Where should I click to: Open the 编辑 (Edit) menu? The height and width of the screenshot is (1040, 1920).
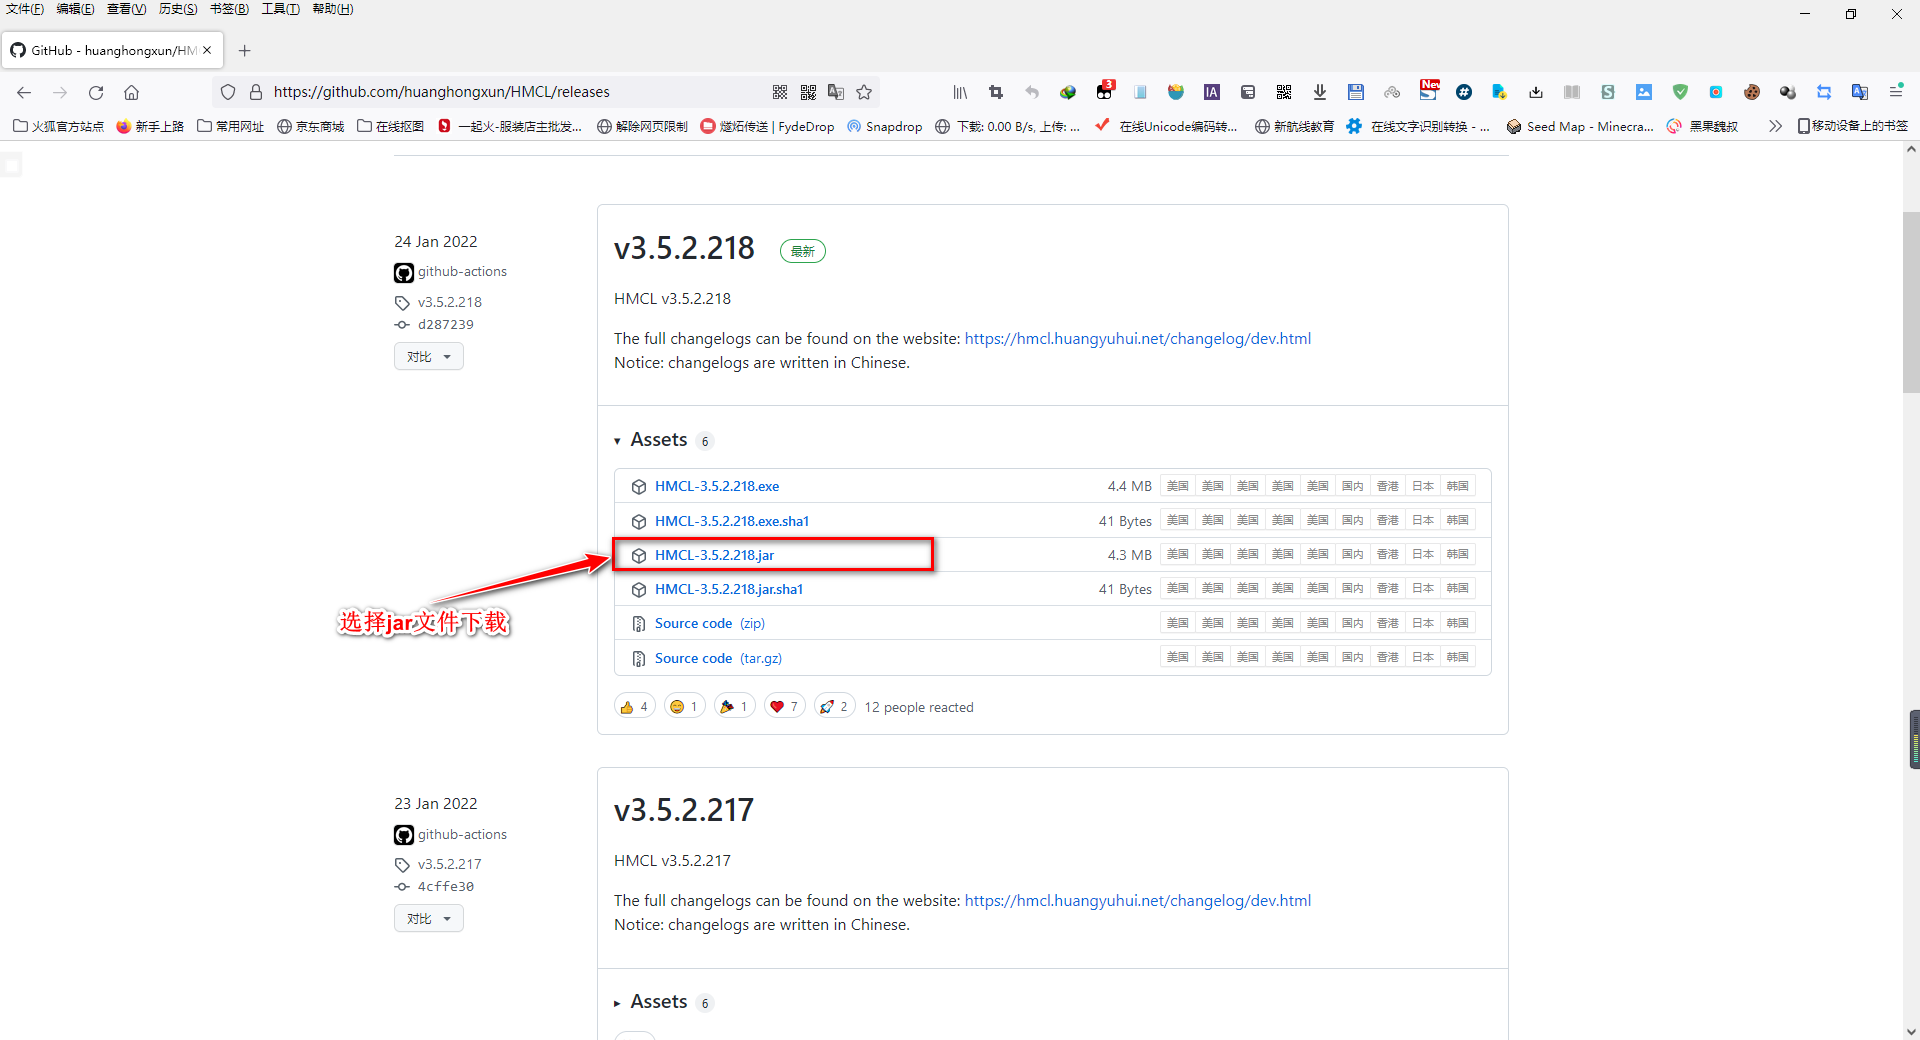click(75, 9)
